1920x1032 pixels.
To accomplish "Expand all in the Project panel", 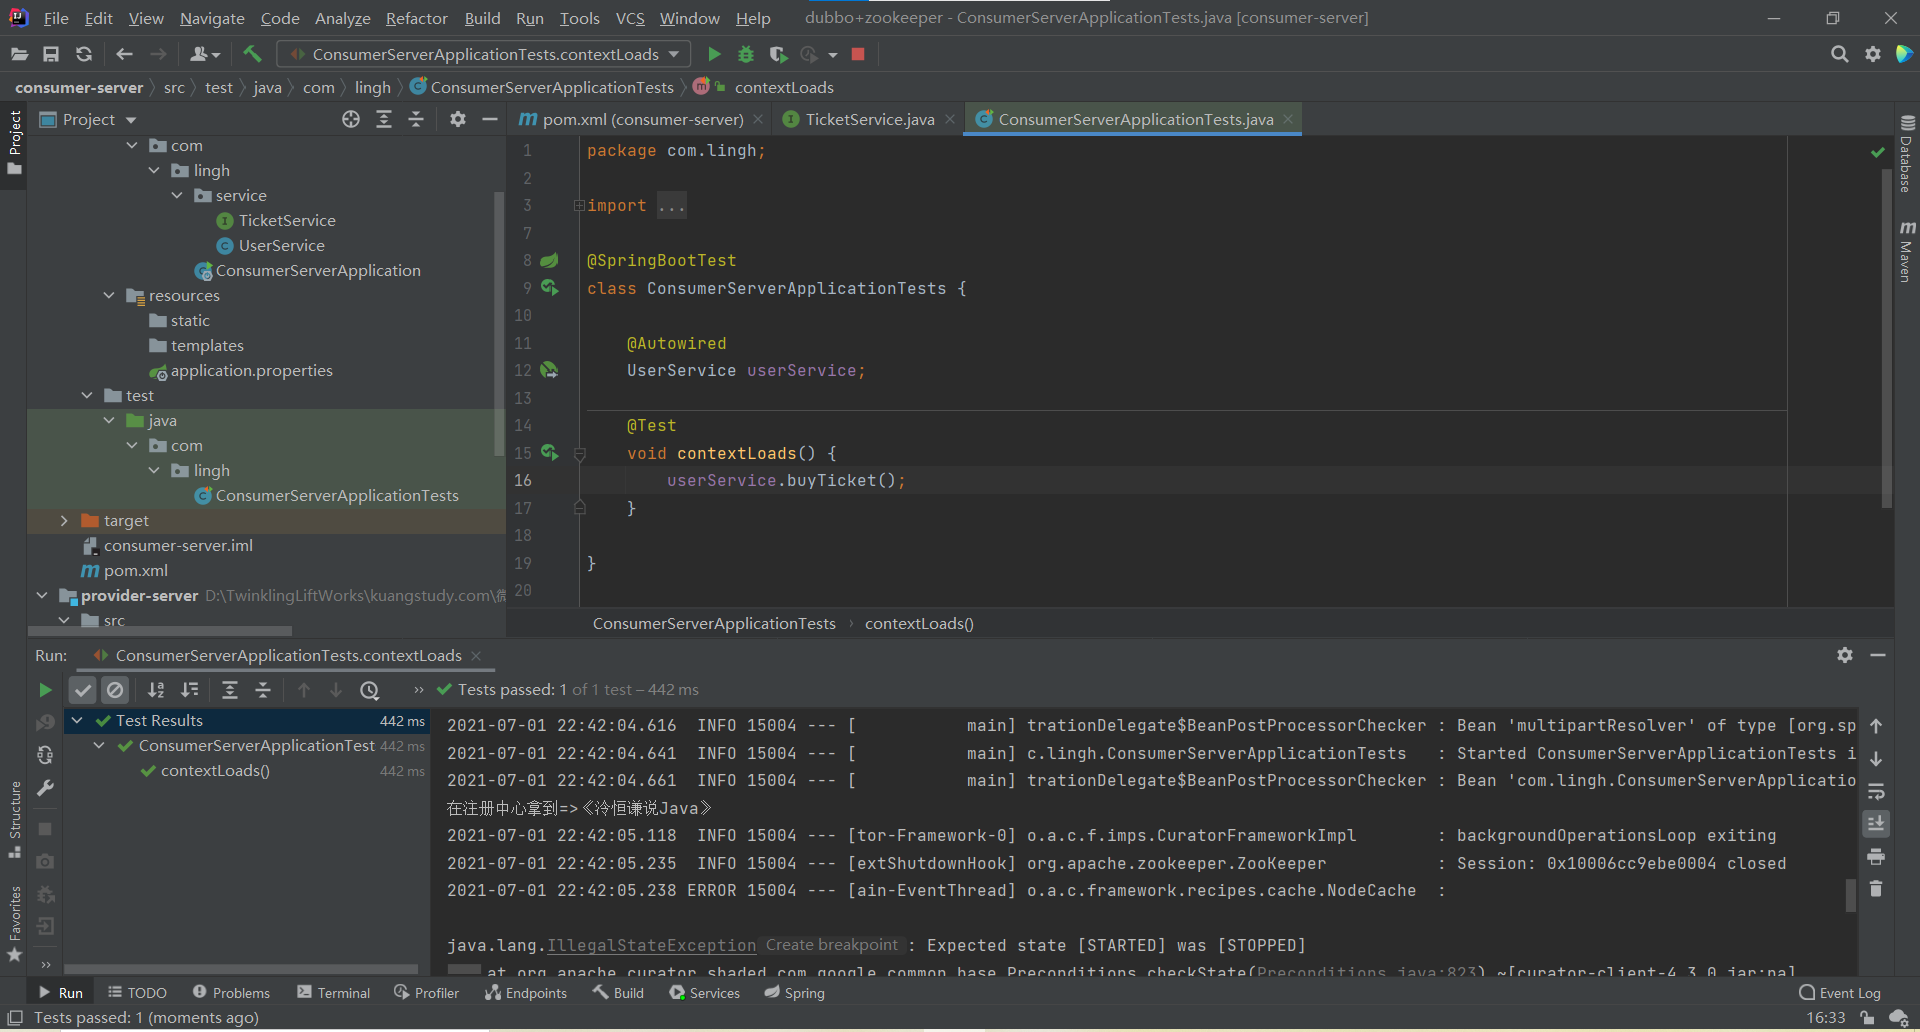I will 384,119.
